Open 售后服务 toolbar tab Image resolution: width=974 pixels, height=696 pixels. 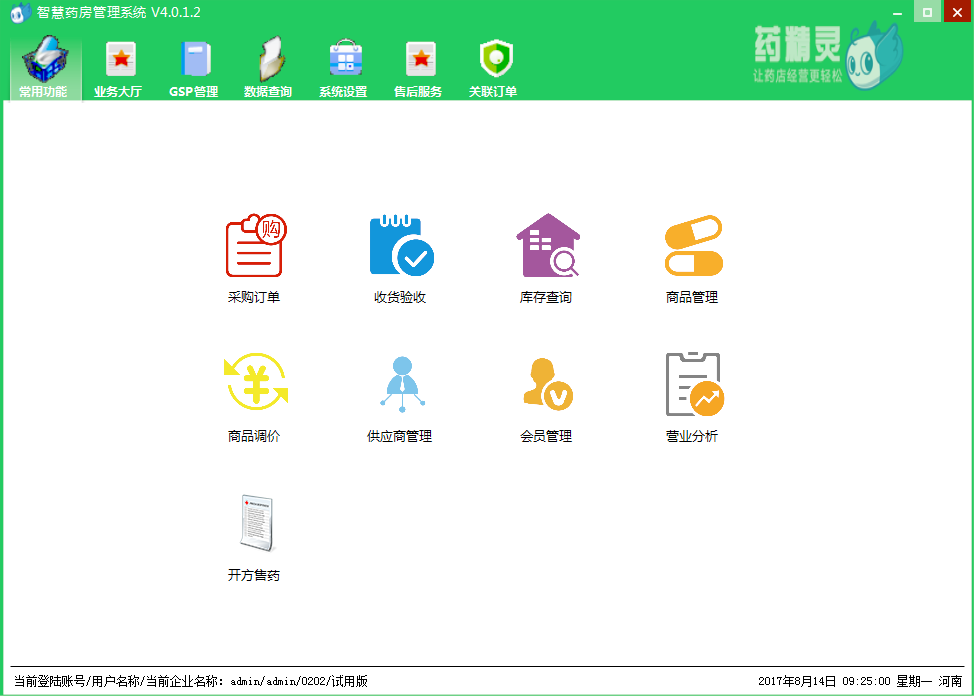click(419, 67)
